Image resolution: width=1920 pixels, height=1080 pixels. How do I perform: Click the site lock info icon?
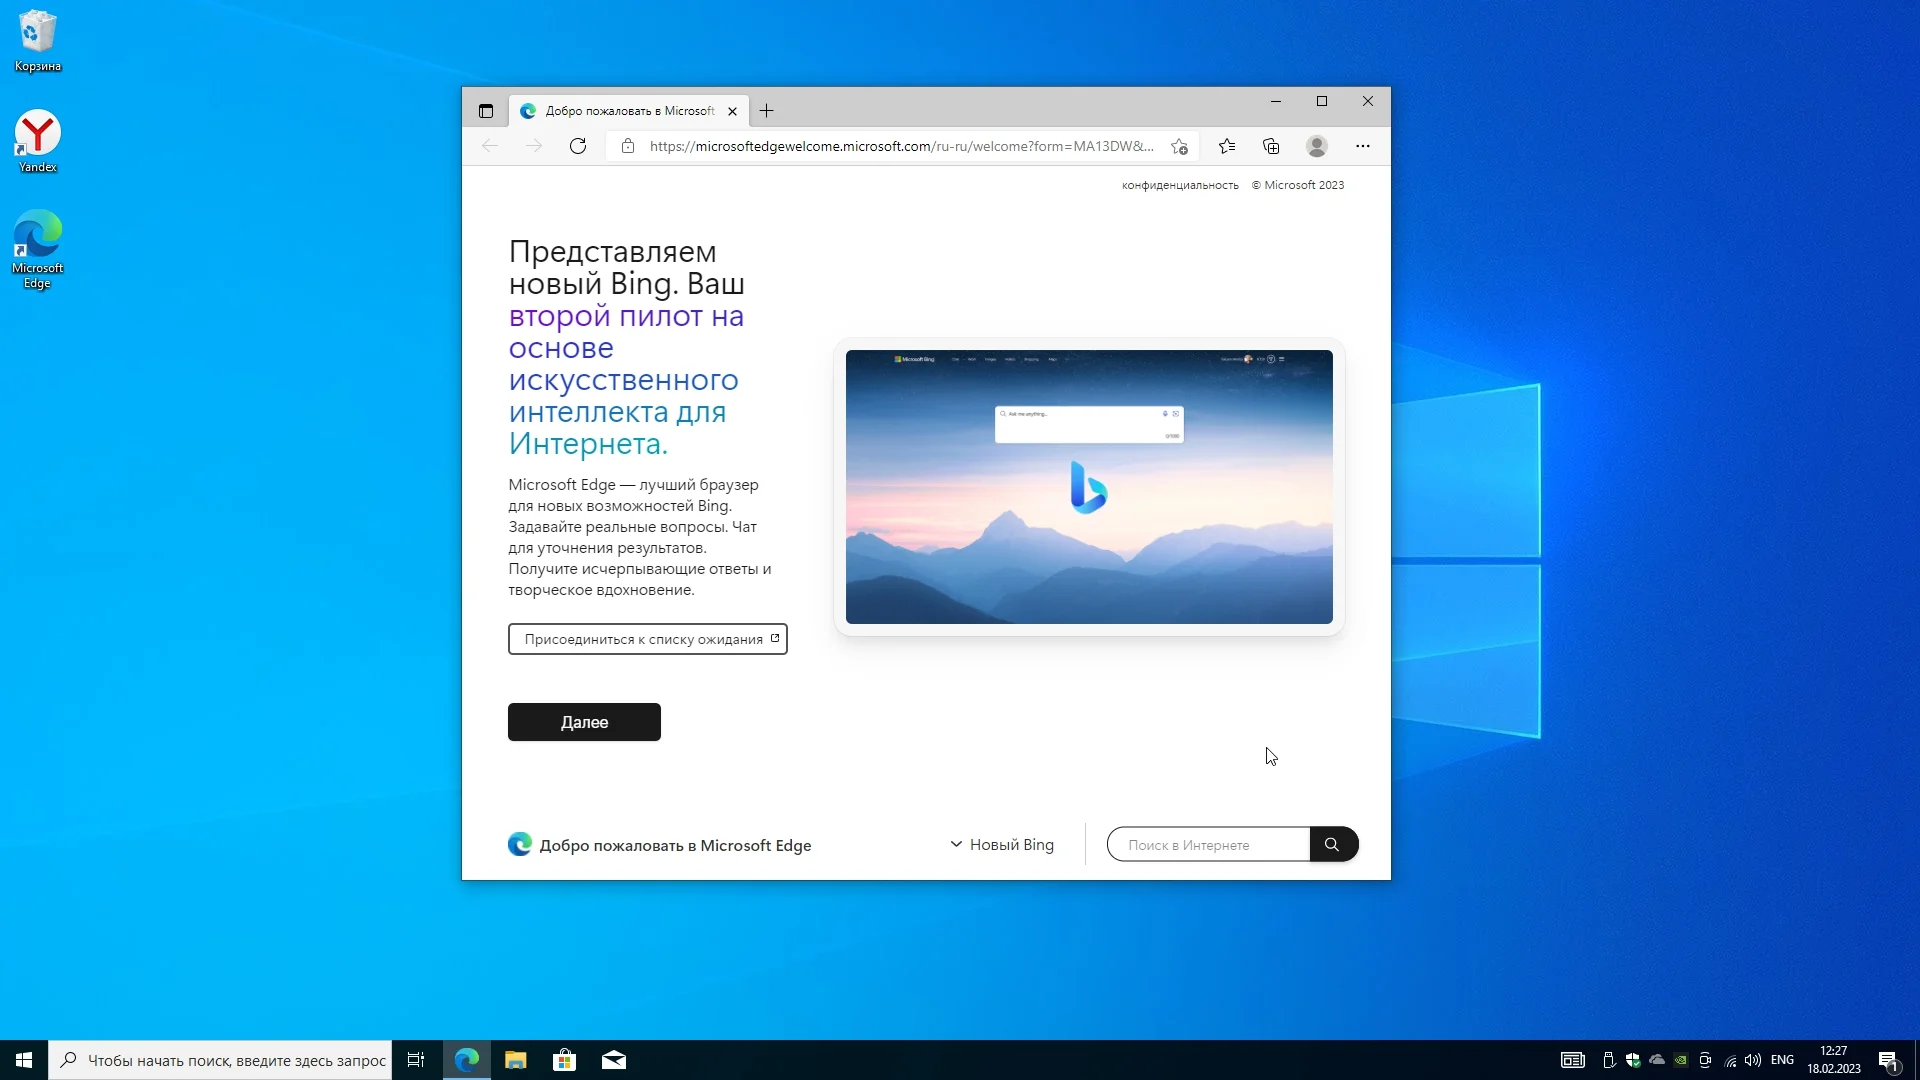pyautogui.click(x=628, y=146)
